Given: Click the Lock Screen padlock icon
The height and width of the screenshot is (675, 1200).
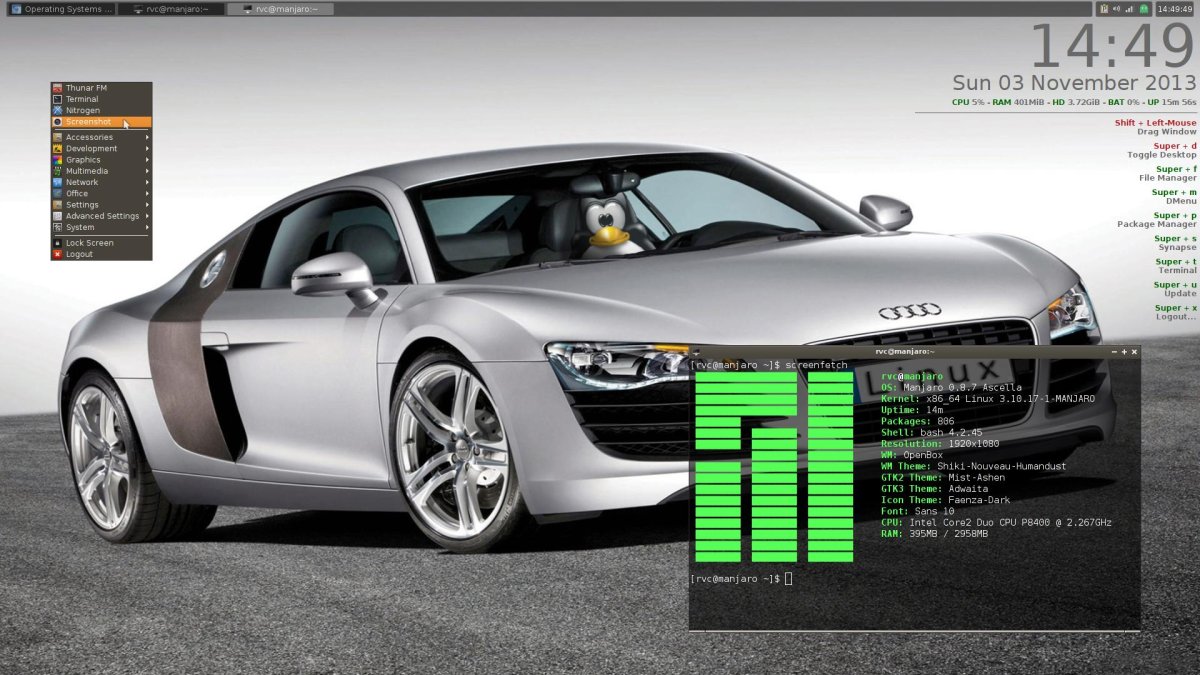Looking at the screenshot, I should click(57, 243).
